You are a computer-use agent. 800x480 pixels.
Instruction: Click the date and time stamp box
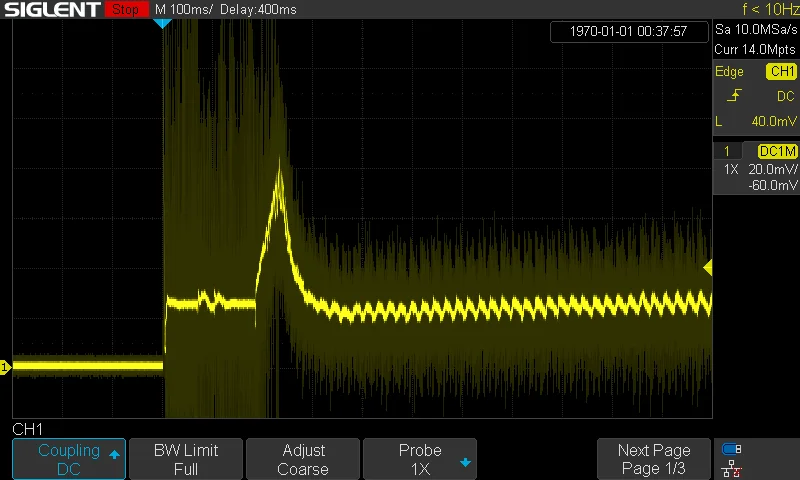[628, 31]
